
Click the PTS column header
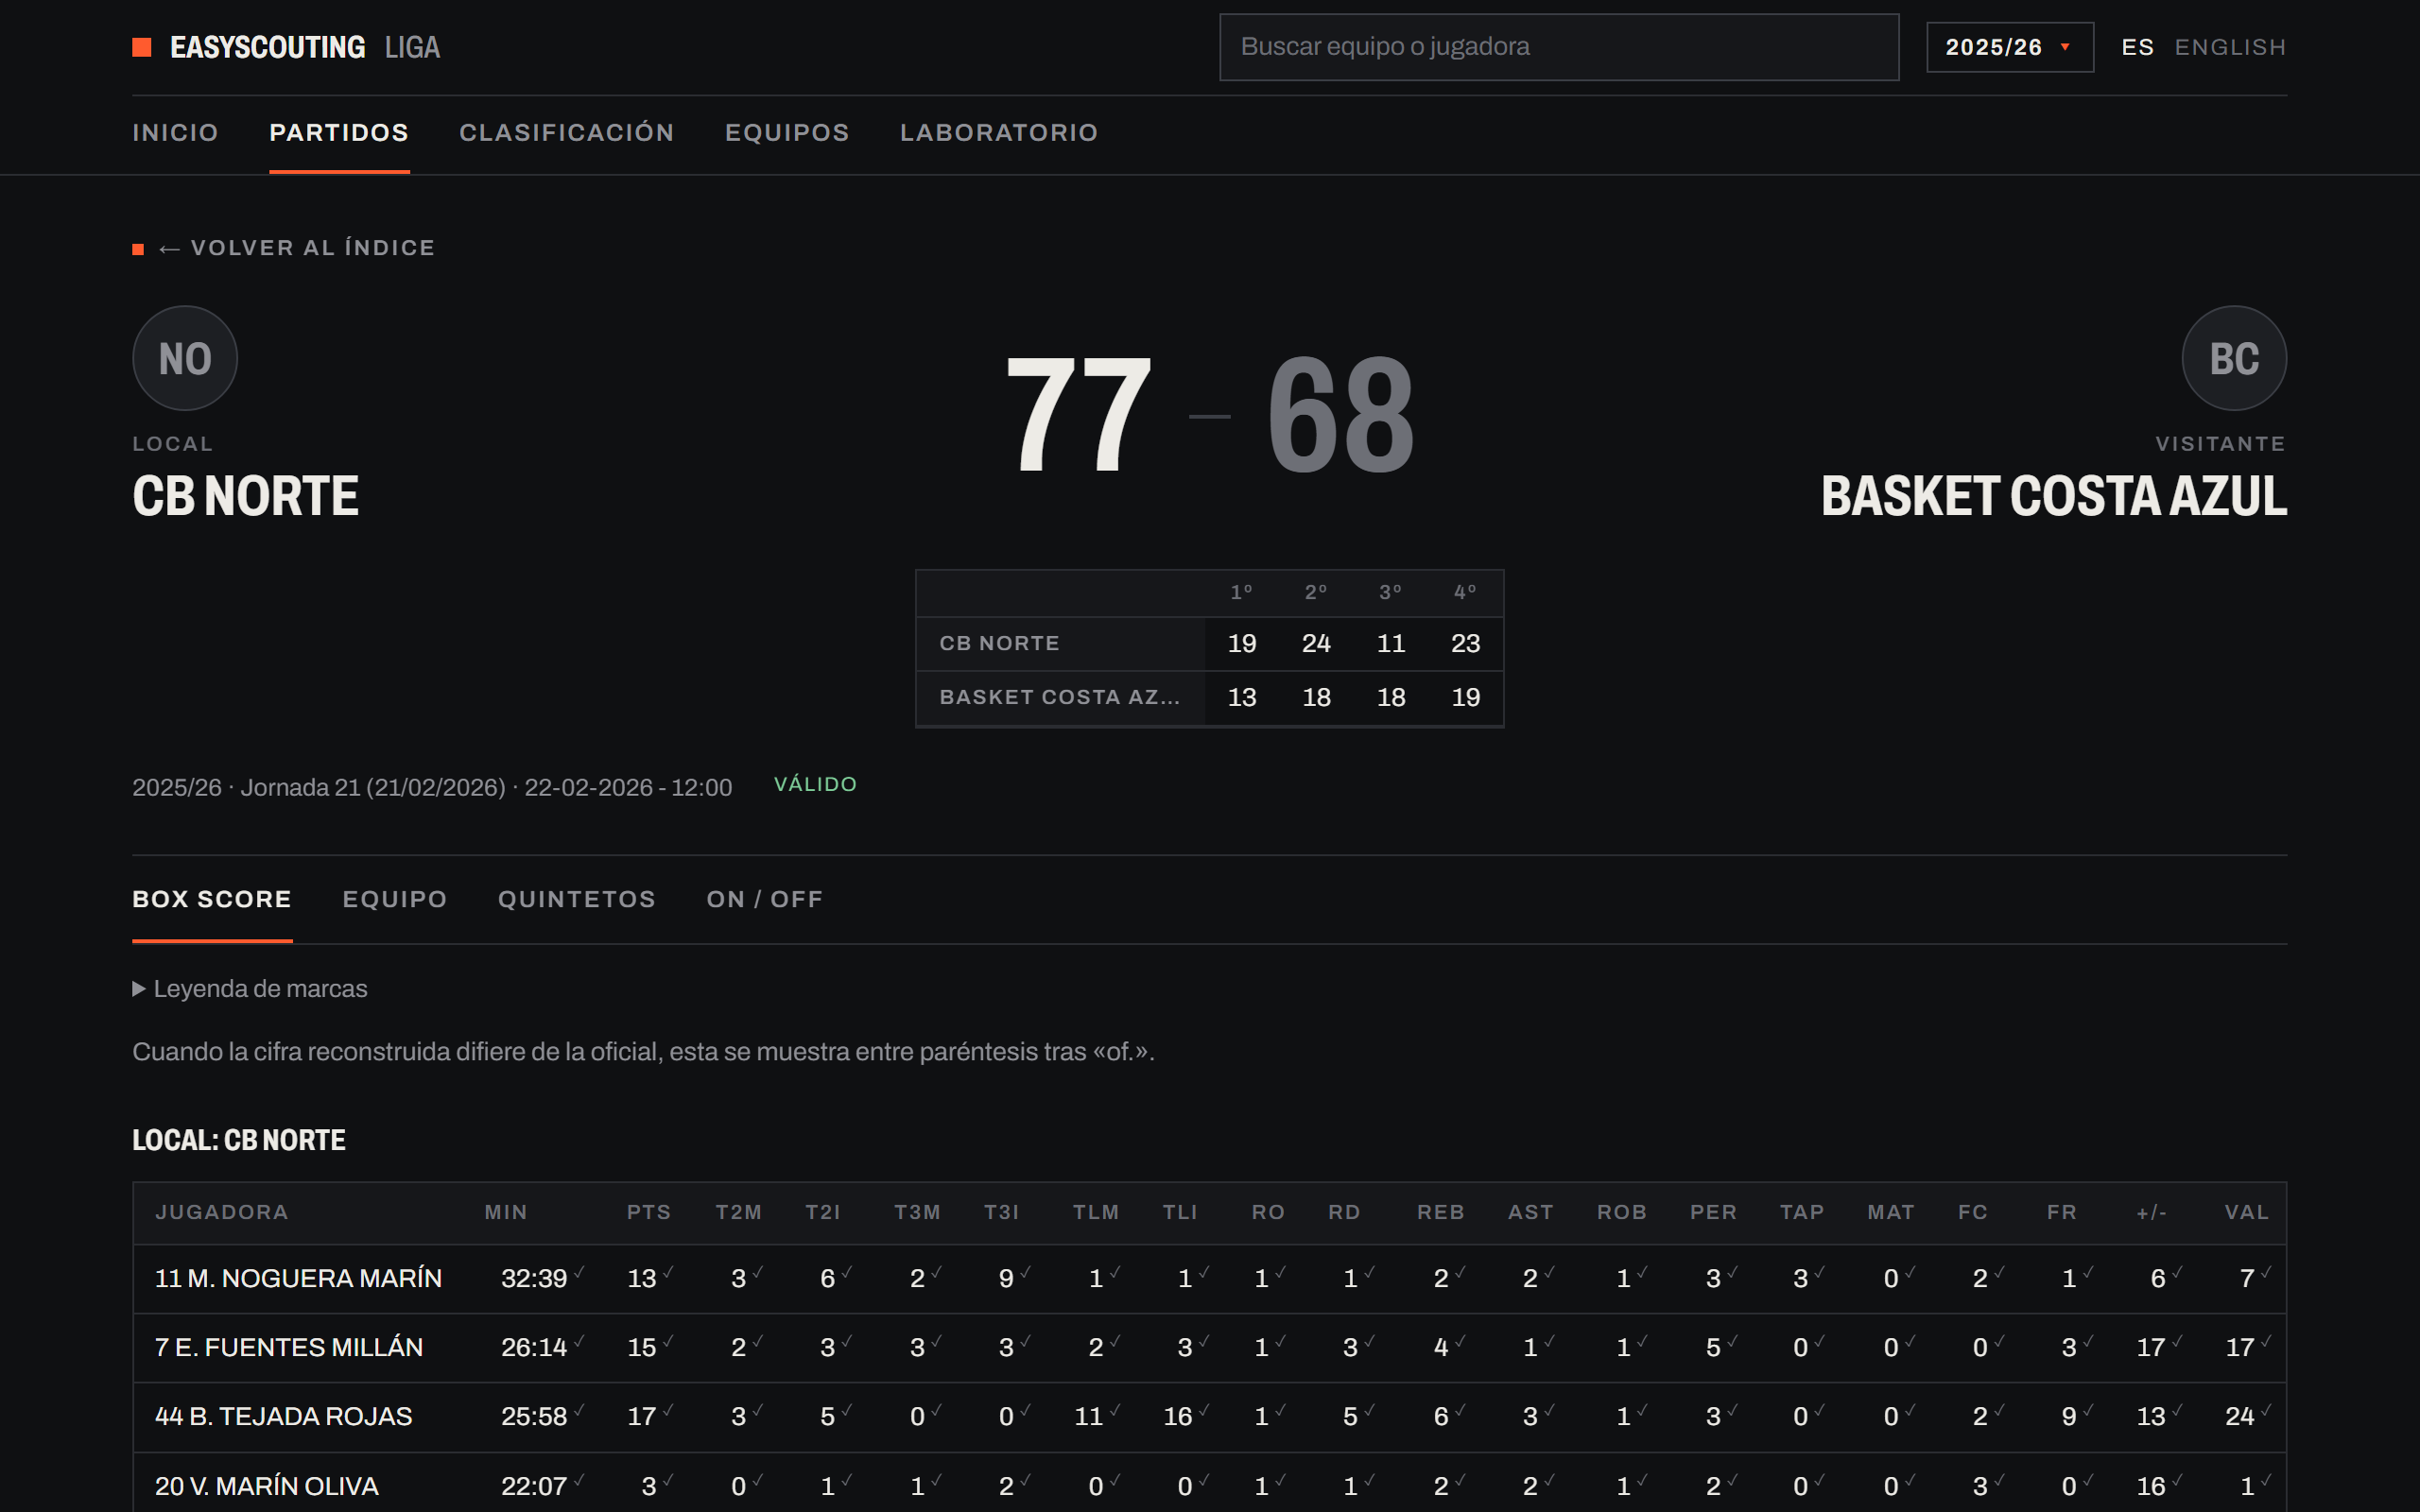[x=649, y=1212]
